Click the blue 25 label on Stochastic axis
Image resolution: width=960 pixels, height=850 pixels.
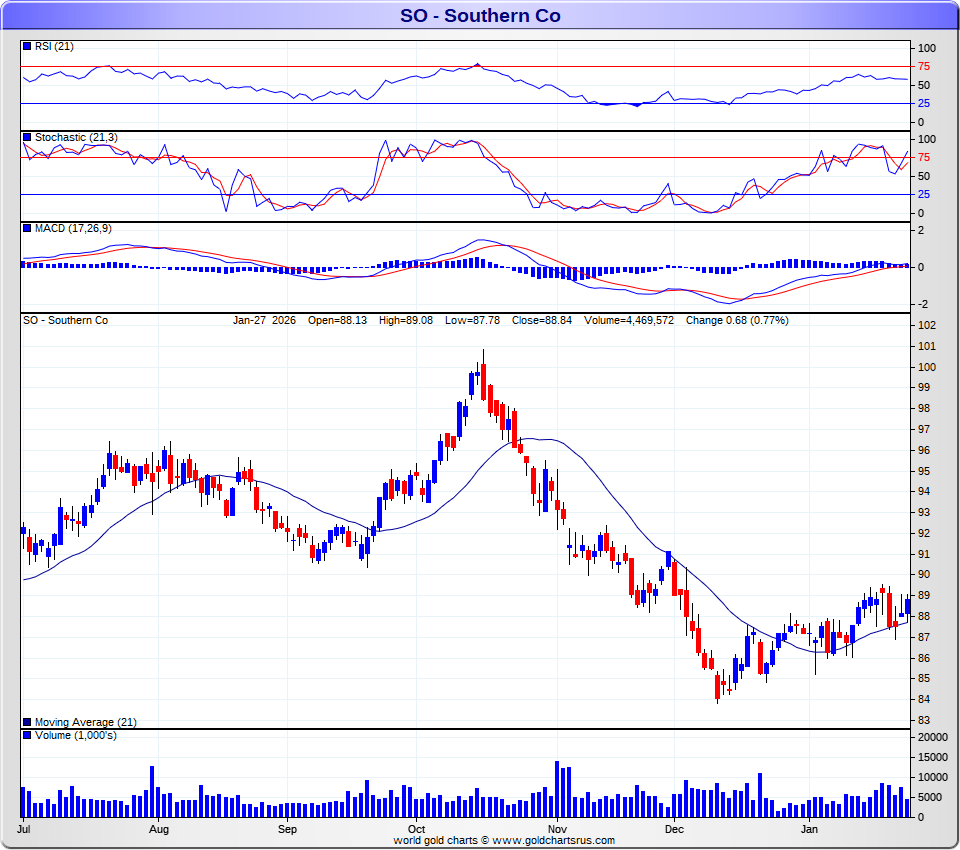click(x=925, y=195)
